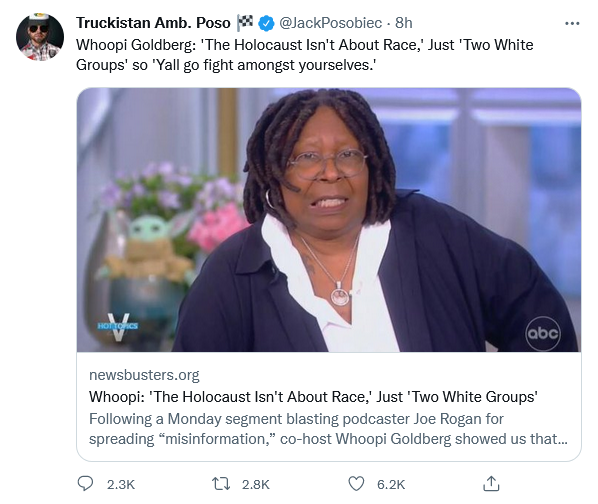Screen dimensions: 598x504
Task: Open Truckistan Amb. Poso display name
Action: pyautogui.click(x=153, y=23)
